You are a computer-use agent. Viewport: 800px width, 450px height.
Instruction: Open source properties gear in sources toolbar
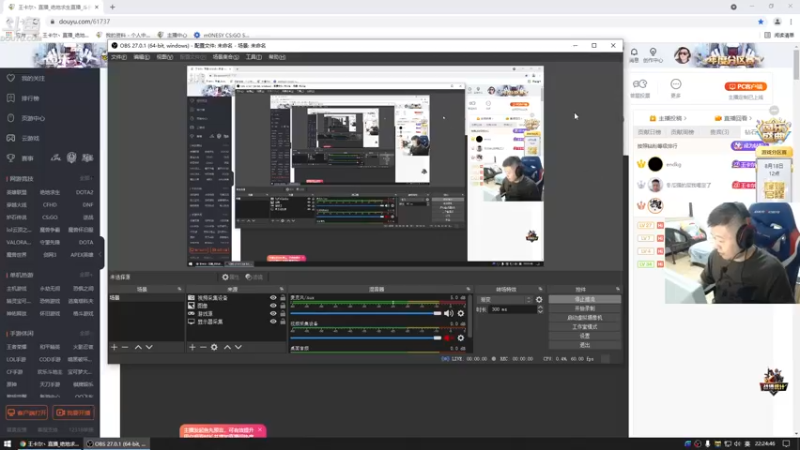(214, 347)
